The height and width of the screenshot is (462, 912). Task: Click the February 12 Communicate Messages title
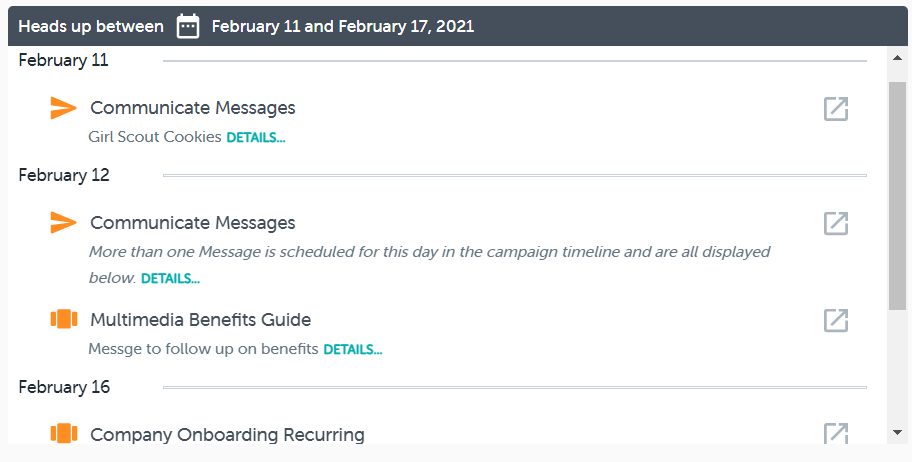pyautogui.click(x=193, y=223)
